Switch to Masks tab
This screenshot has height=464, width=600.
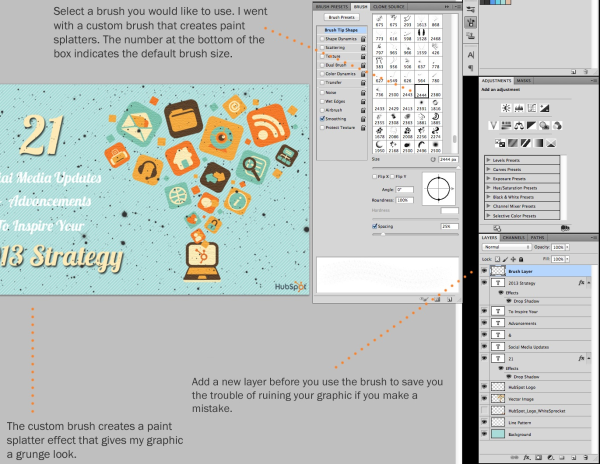click(x=523, y=81)
